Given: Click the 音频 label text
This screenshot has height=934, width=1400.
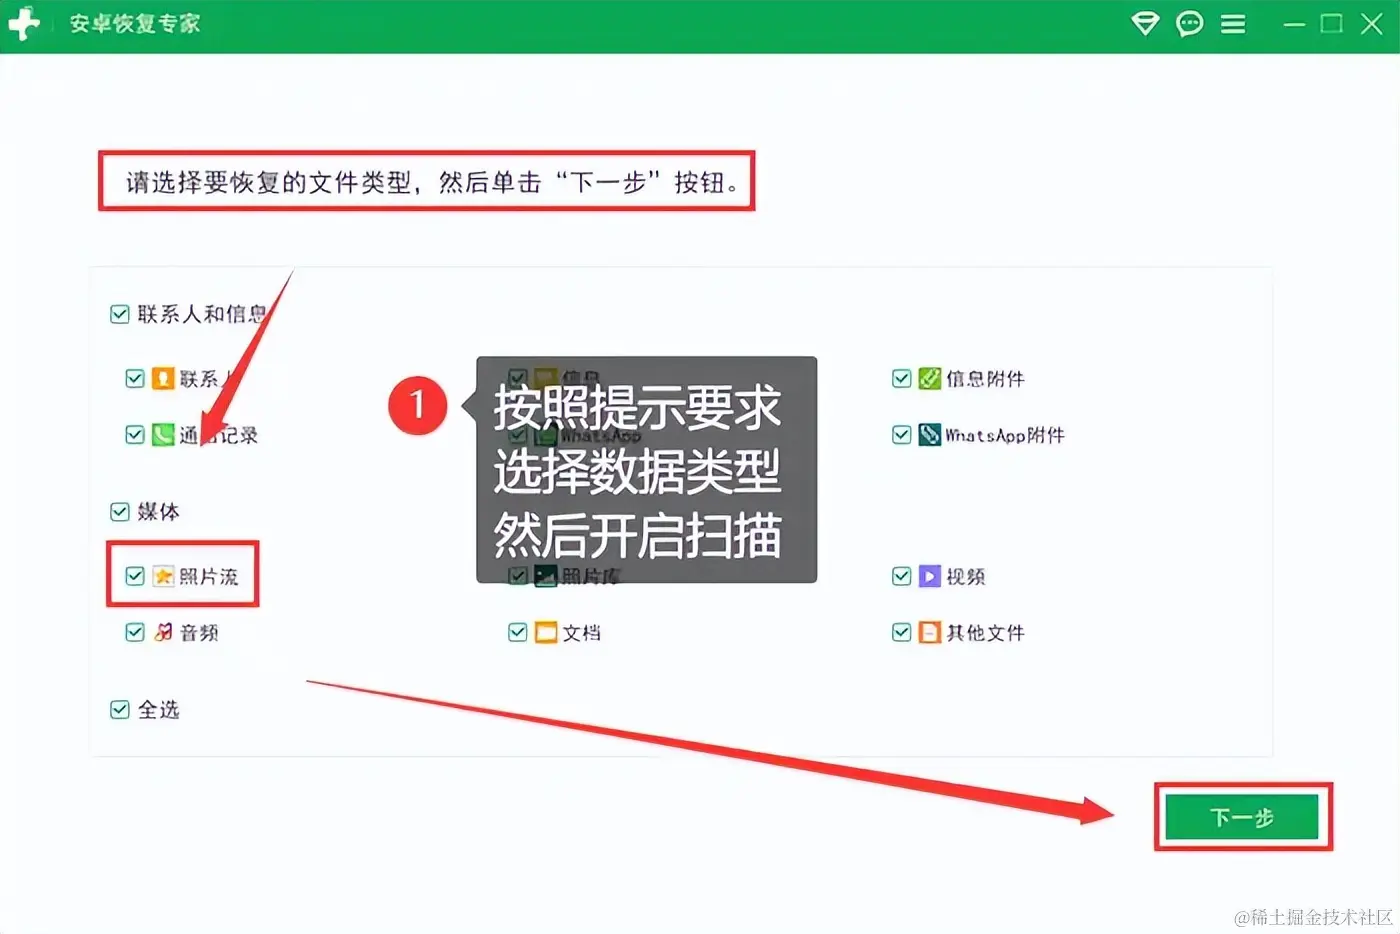Looking at the screenshot, I should coord(199,632).
